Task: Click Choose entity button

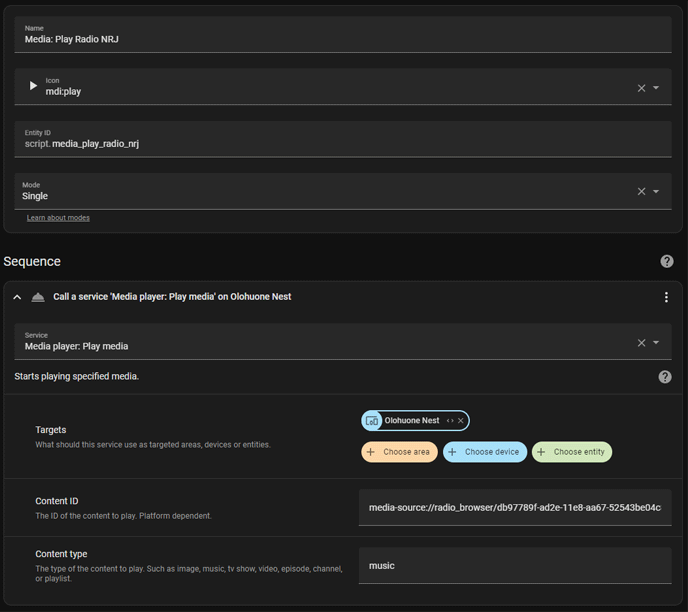Action: (572, 452)
